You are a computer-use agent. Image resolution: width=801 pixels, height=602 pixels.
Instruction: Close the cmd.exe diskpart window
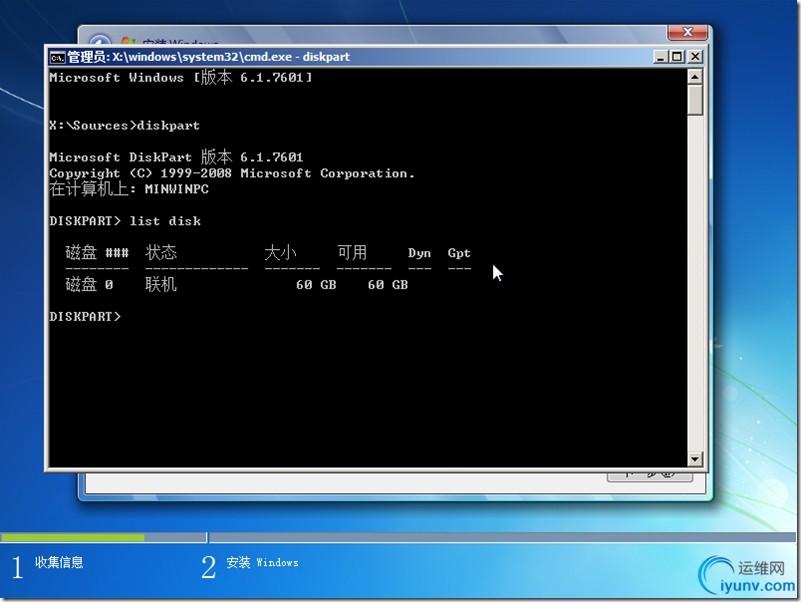tap(695, 57)
